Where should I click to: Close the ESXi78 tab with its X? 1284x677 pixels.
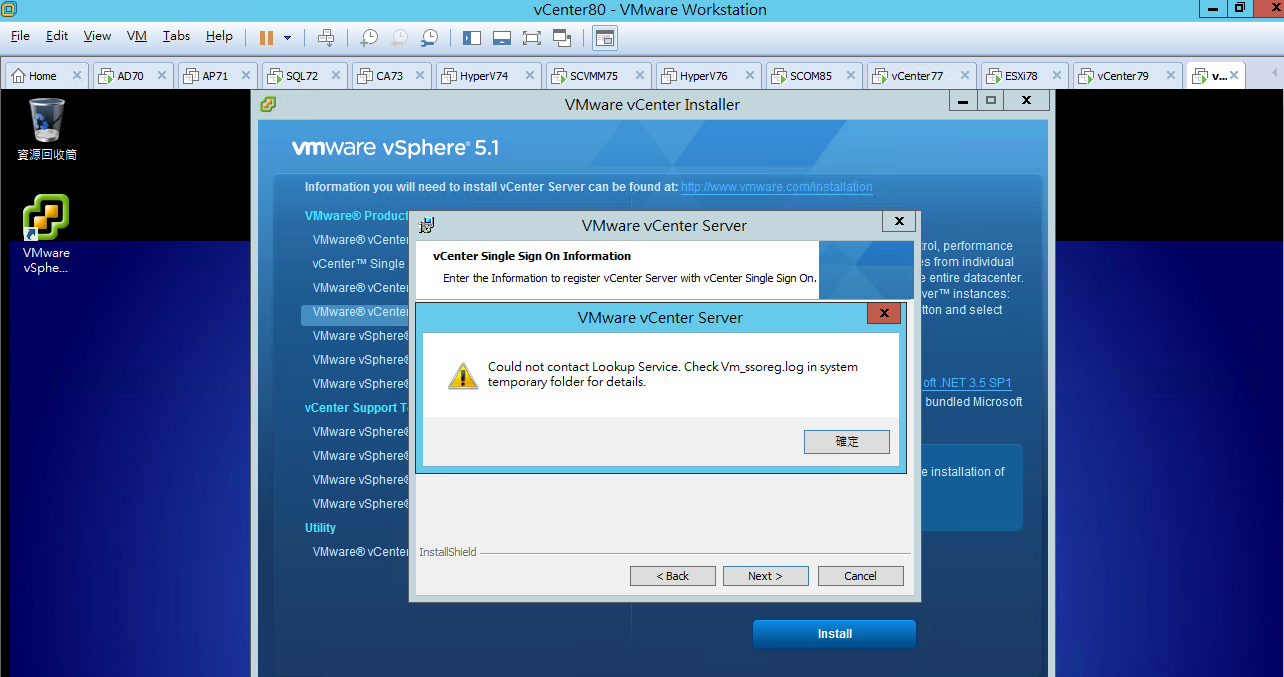1056,76
